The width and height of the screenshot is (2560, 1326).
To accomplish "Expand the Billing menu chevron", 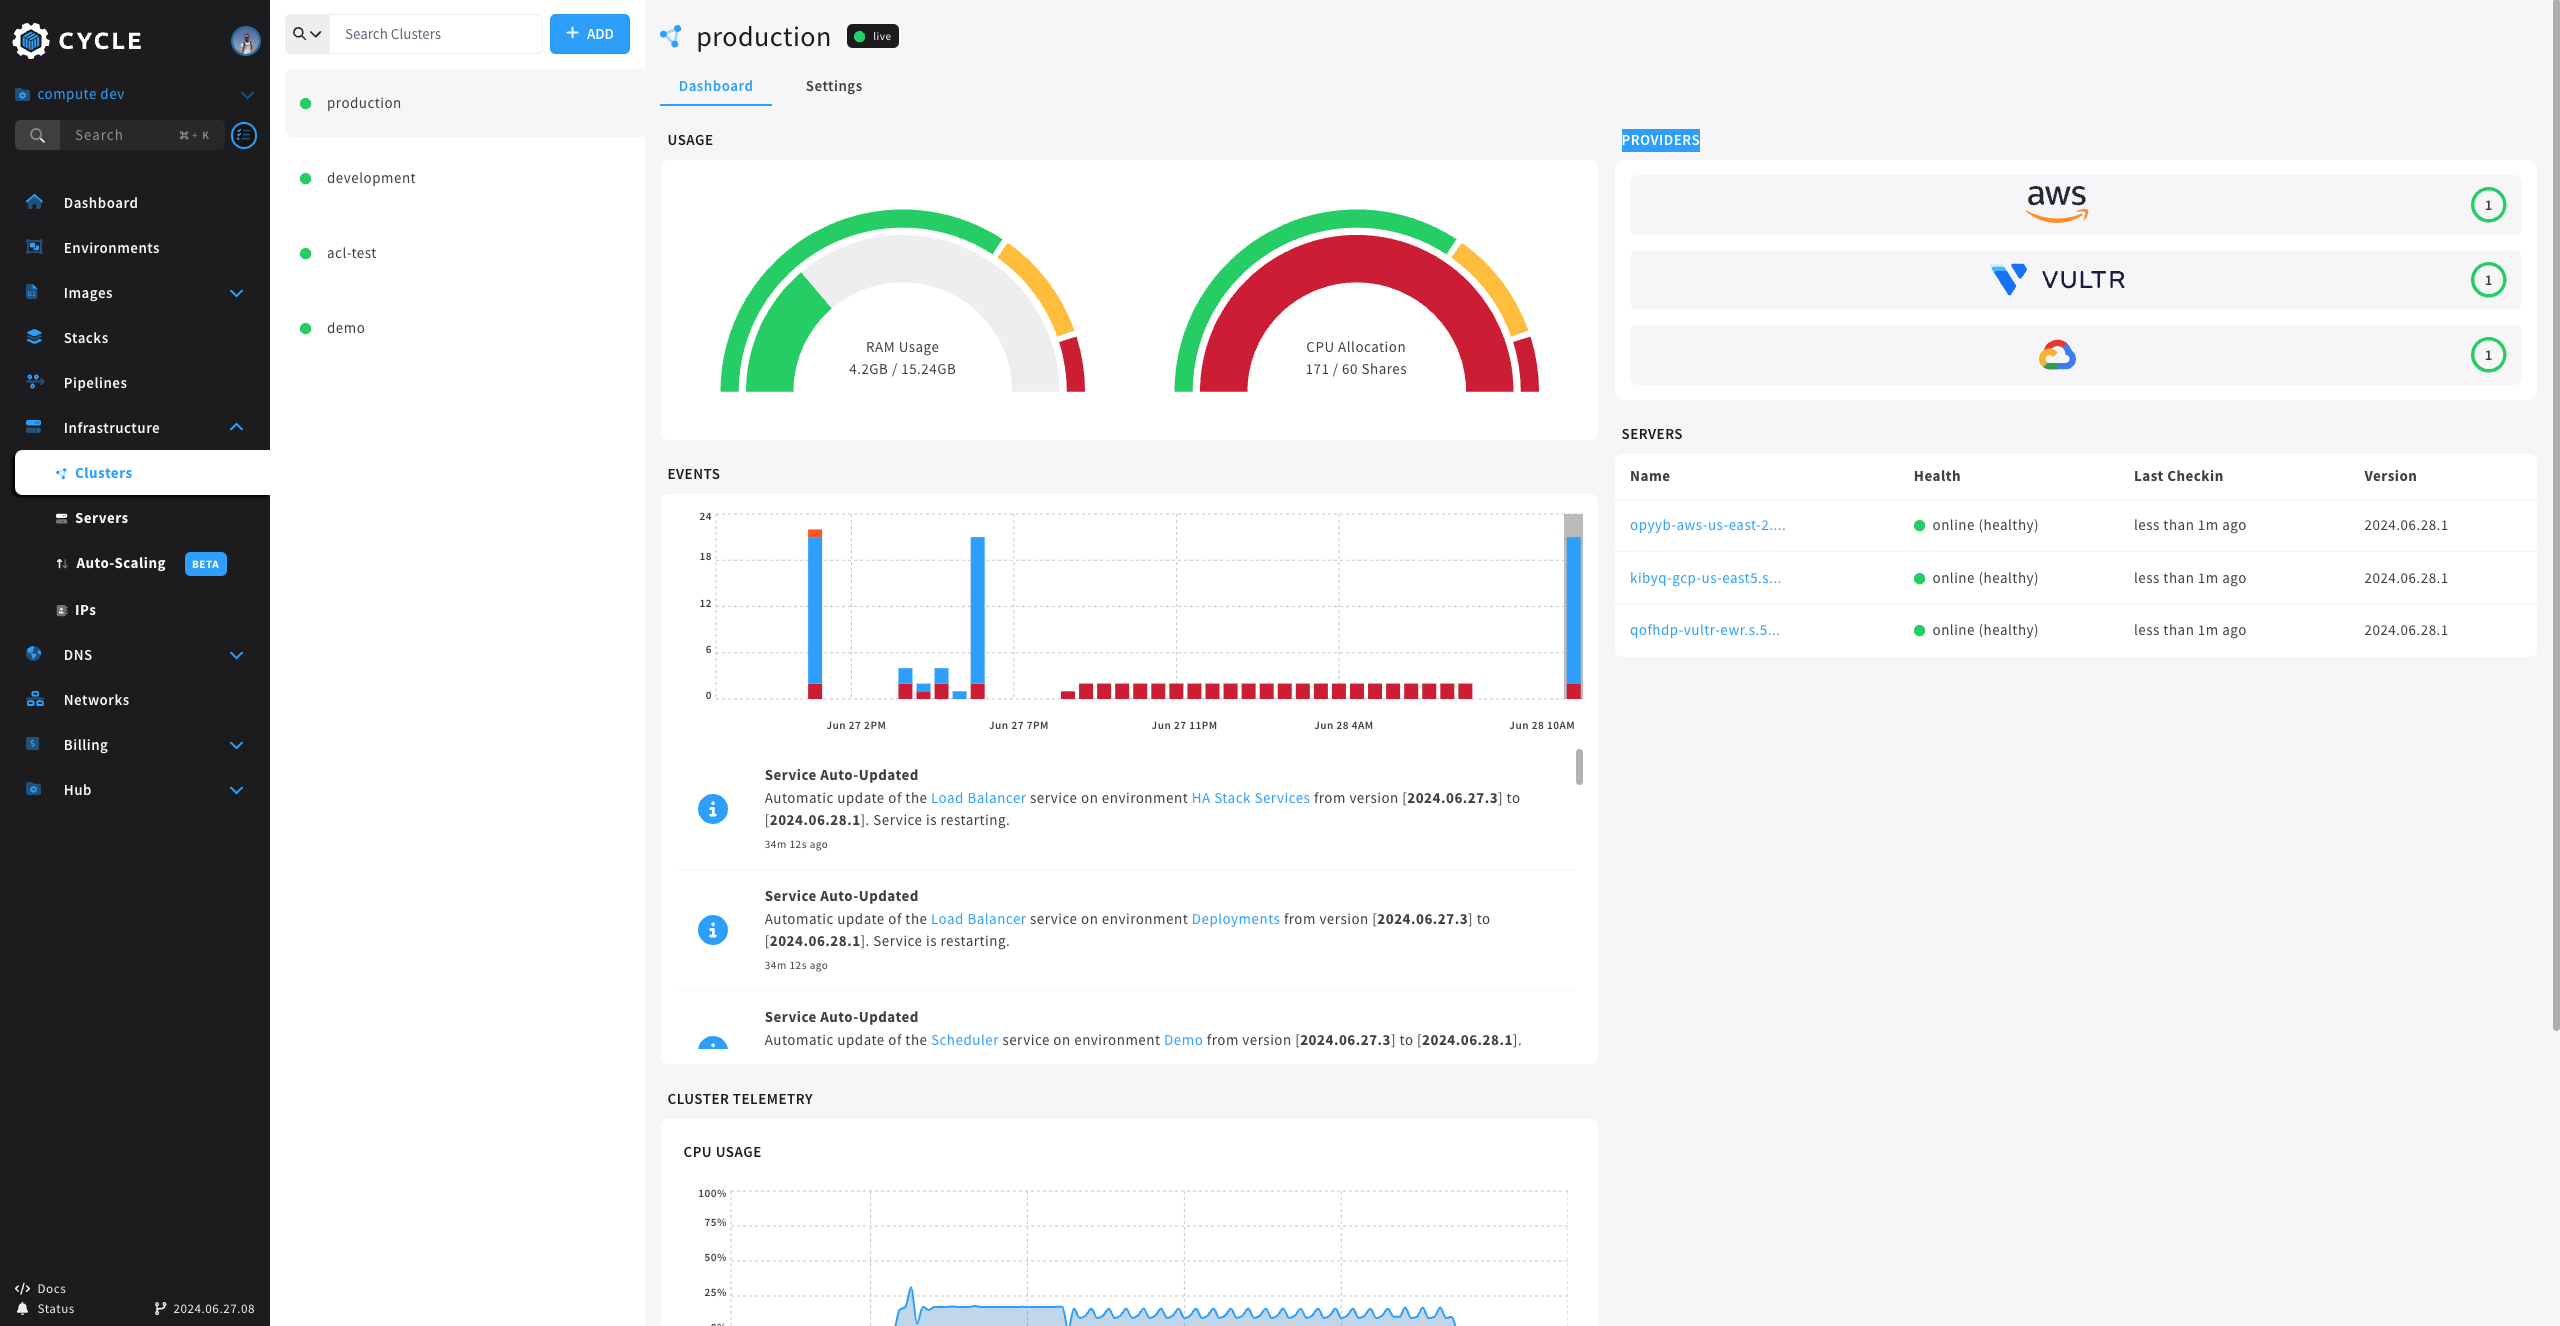I will click(237, 745).
